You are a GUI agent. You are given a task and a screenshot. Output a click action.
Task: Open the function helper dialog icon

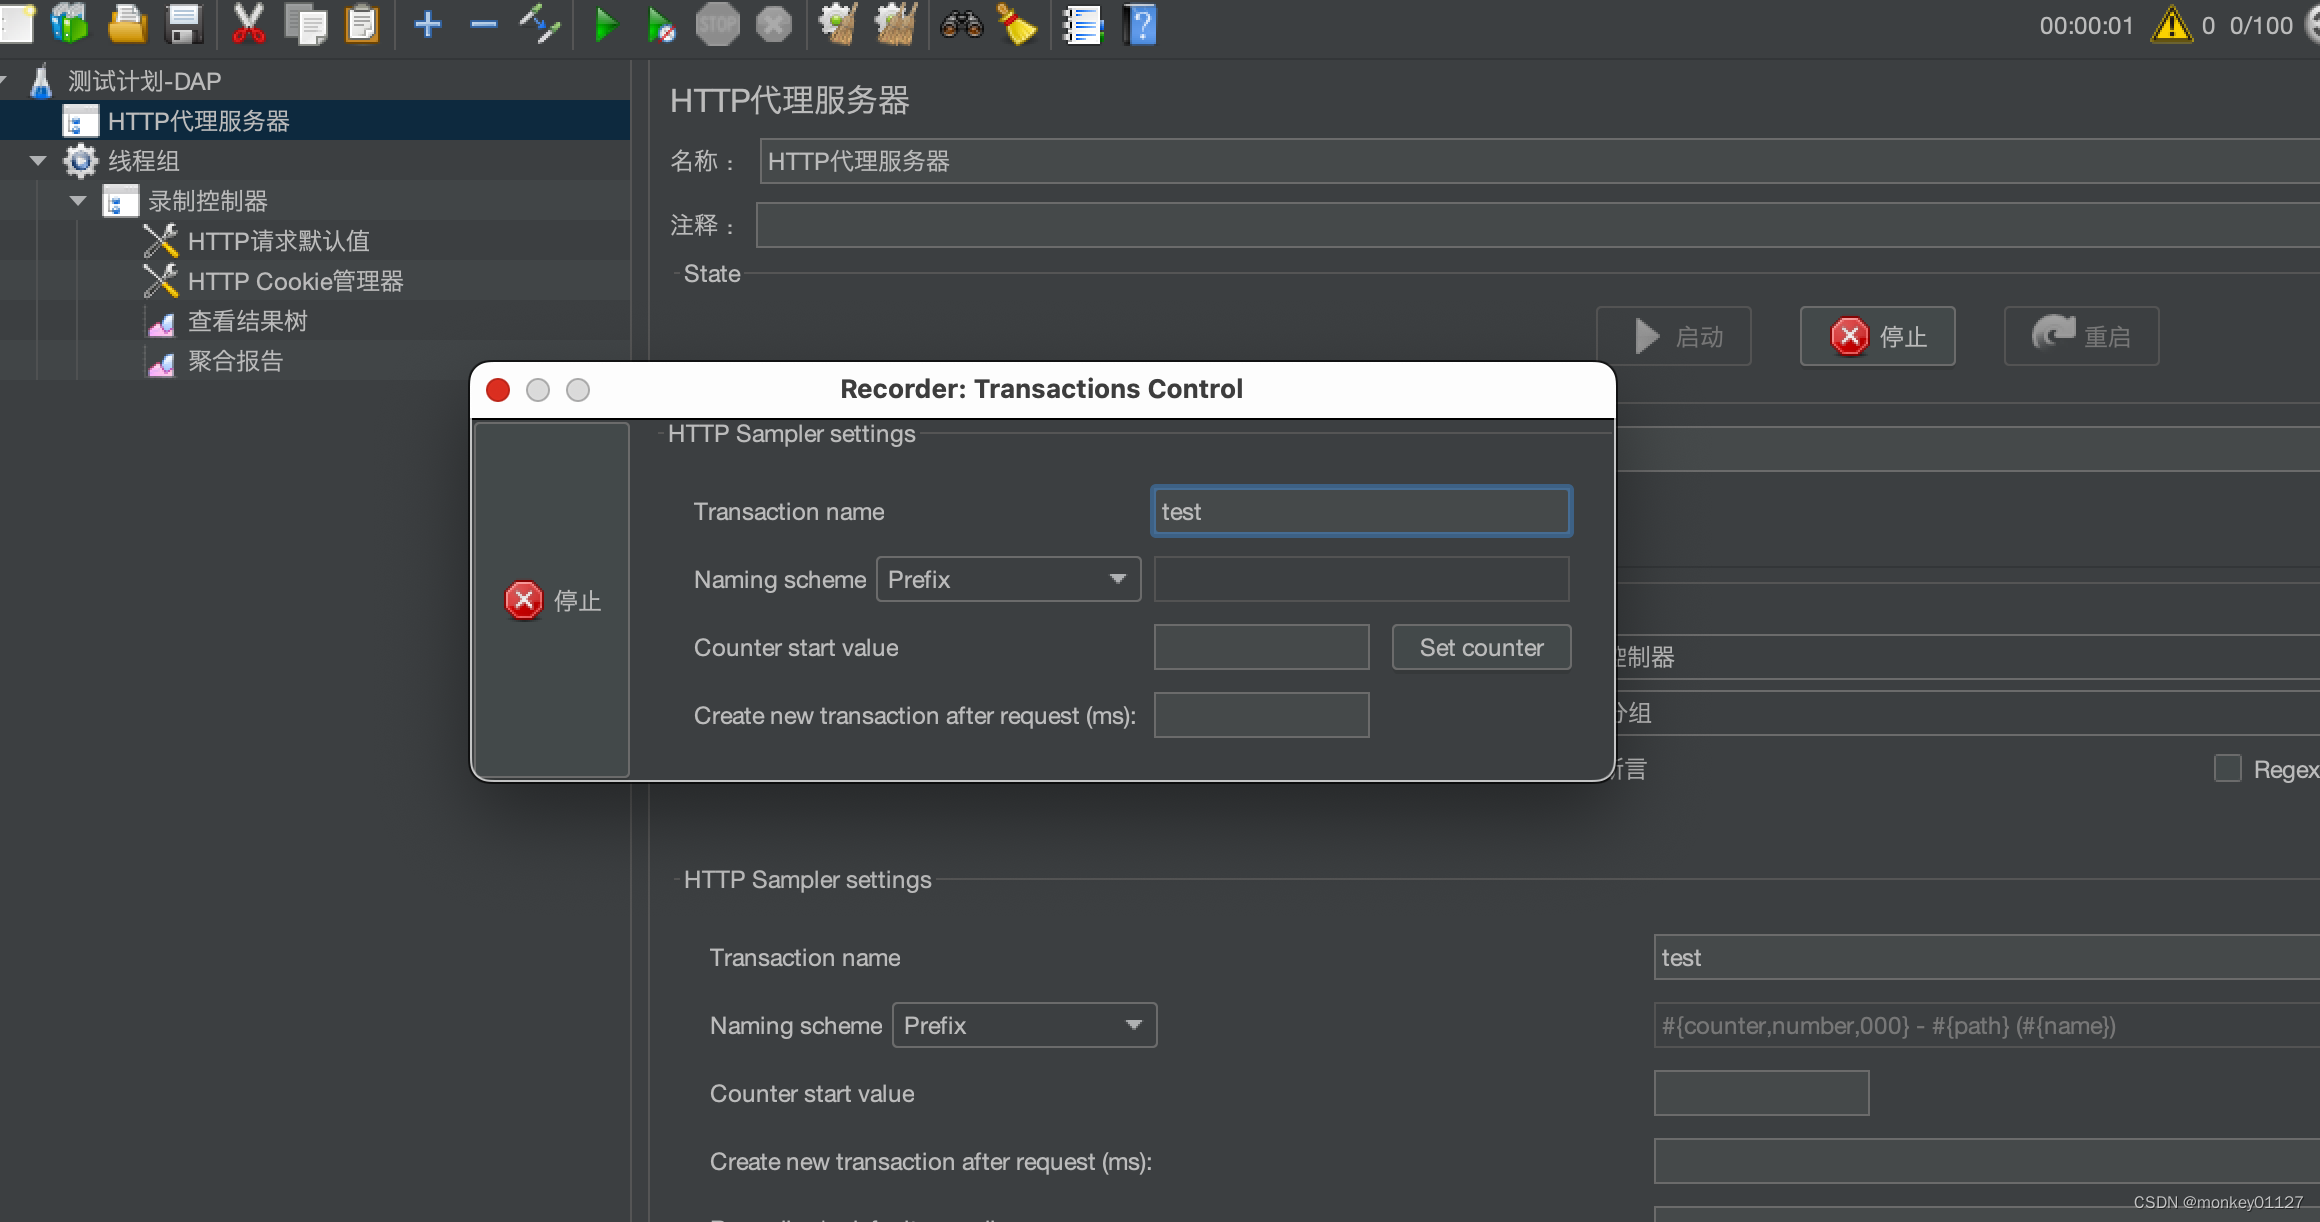click(1082, 24)
